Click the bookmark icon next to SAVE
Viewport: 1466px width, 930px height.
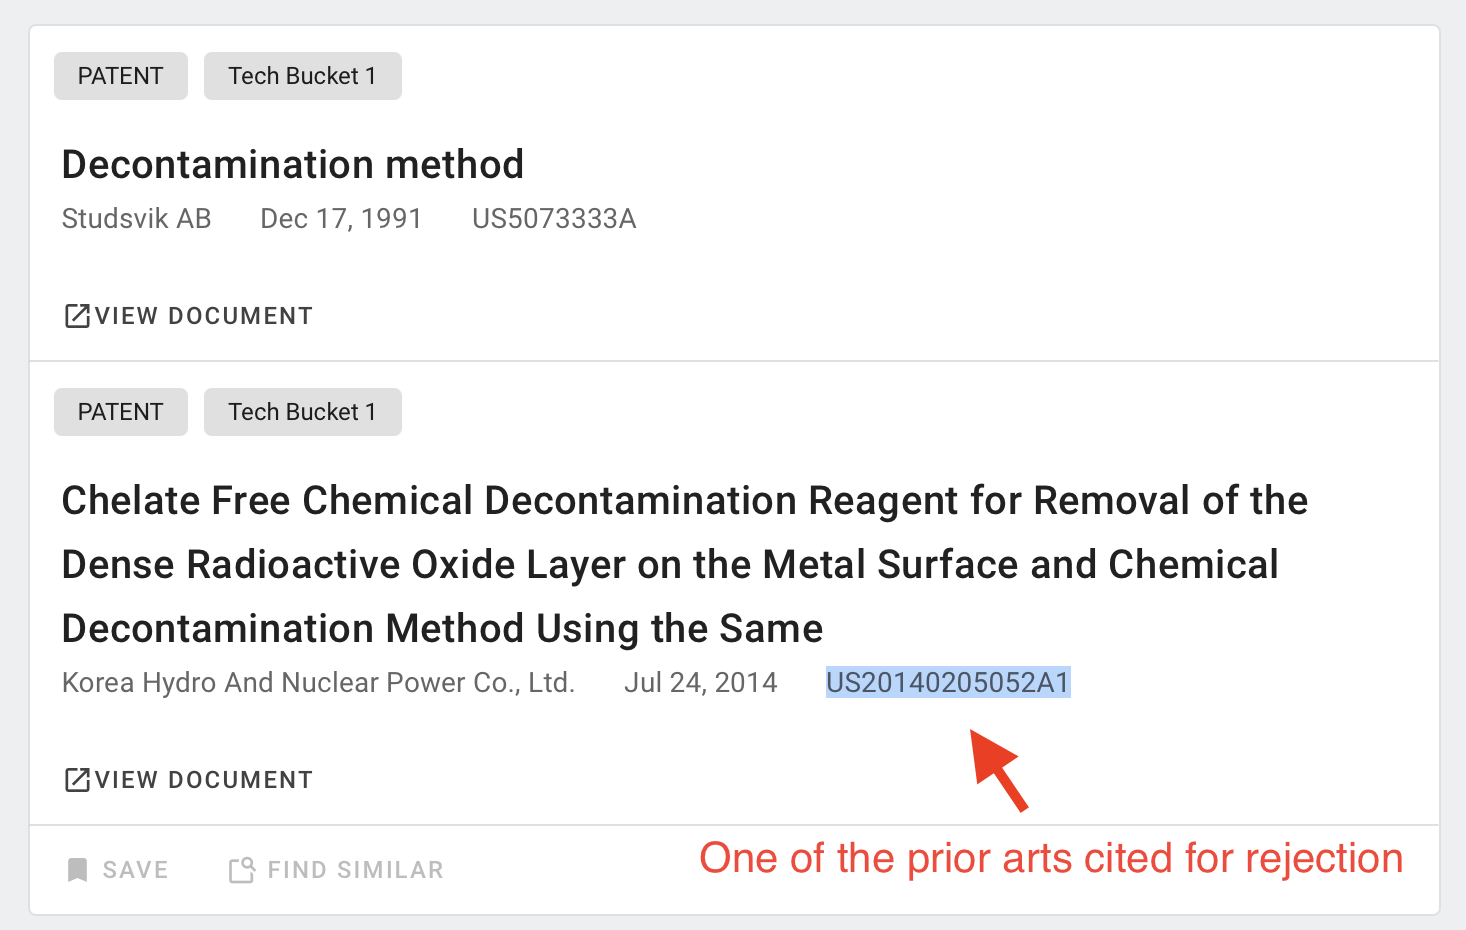point(77,870)
